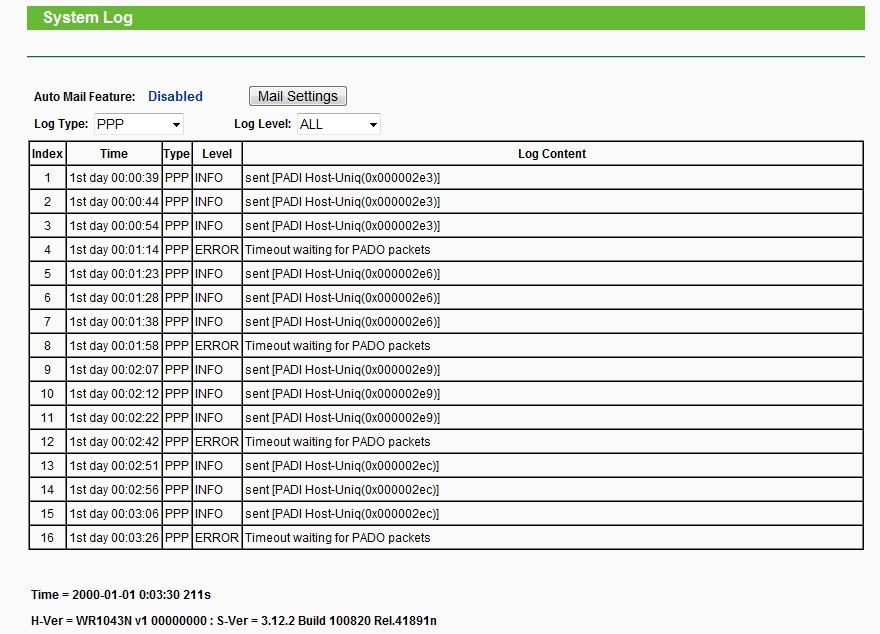Select the Time column header
880x634 pixels.
pos(114,154)
